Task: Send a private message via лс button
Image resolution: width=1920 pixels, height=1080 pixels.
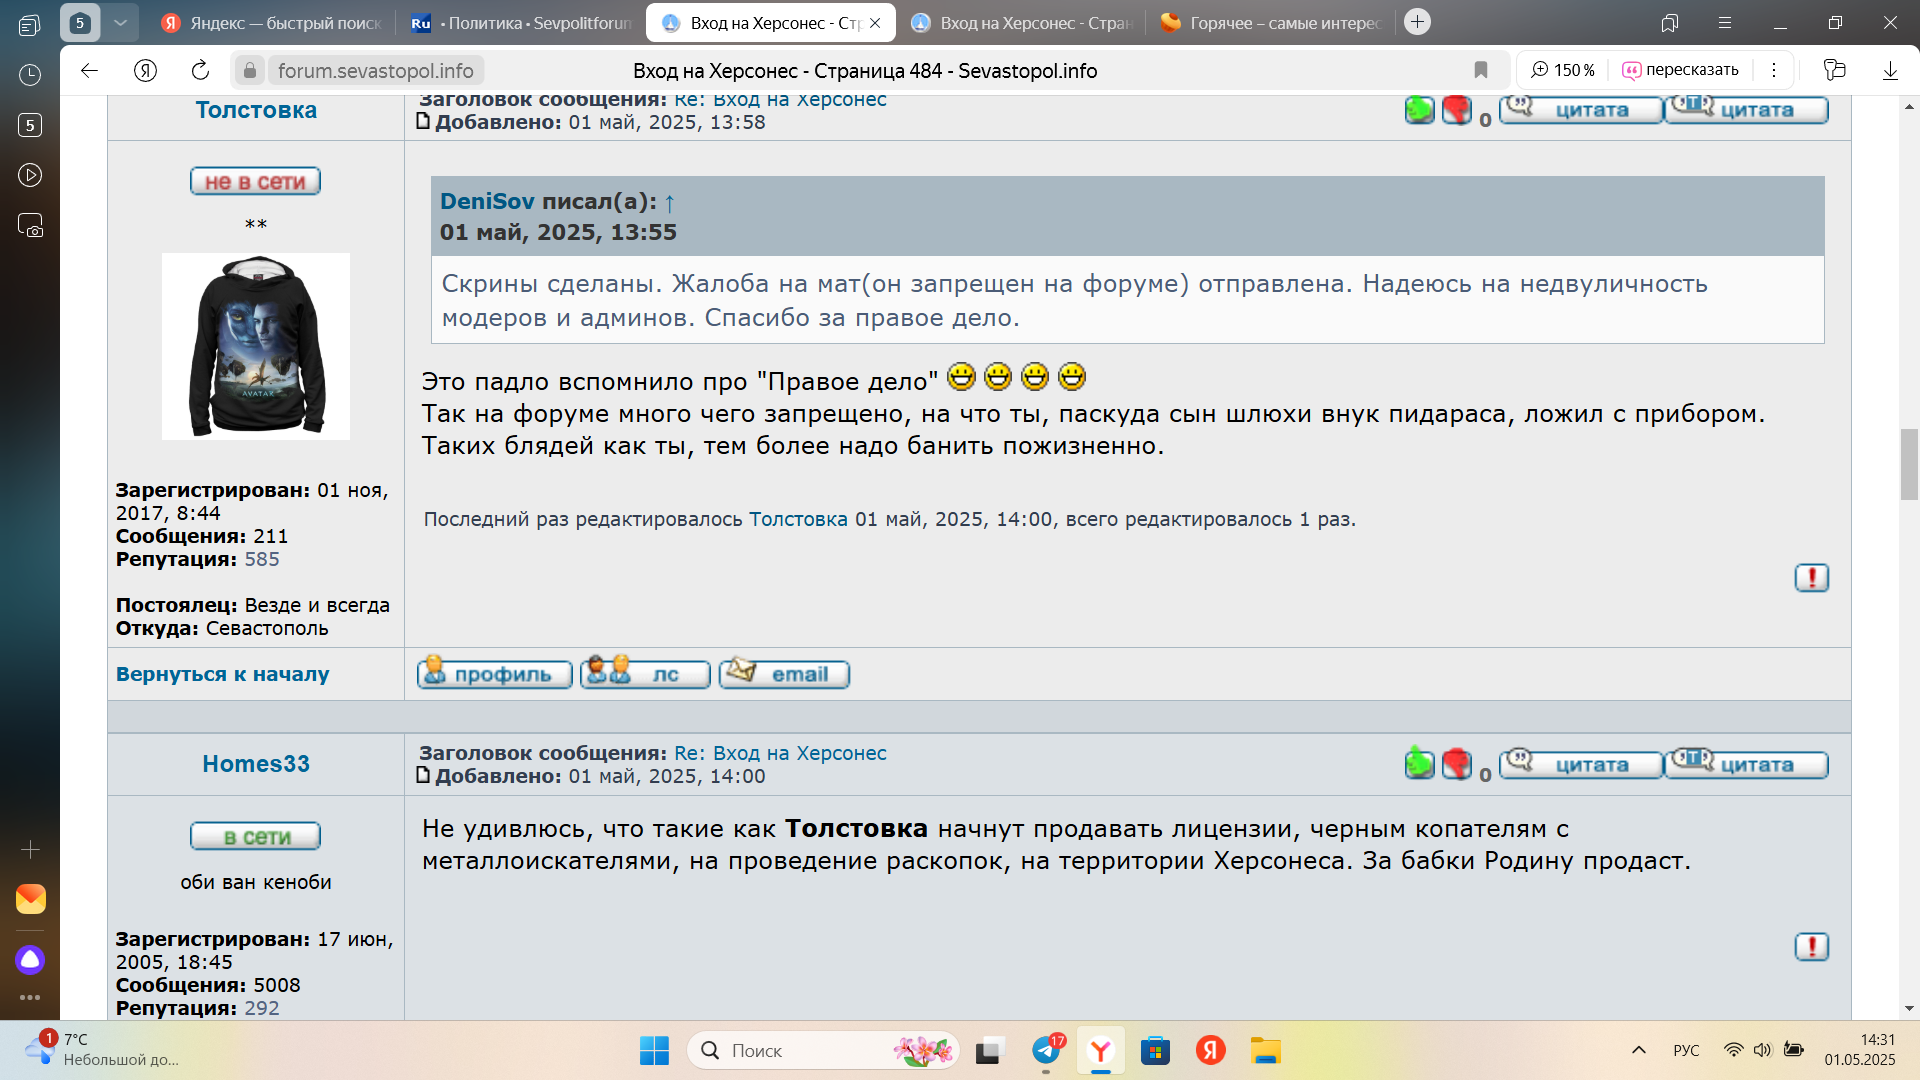Action: 645,674
